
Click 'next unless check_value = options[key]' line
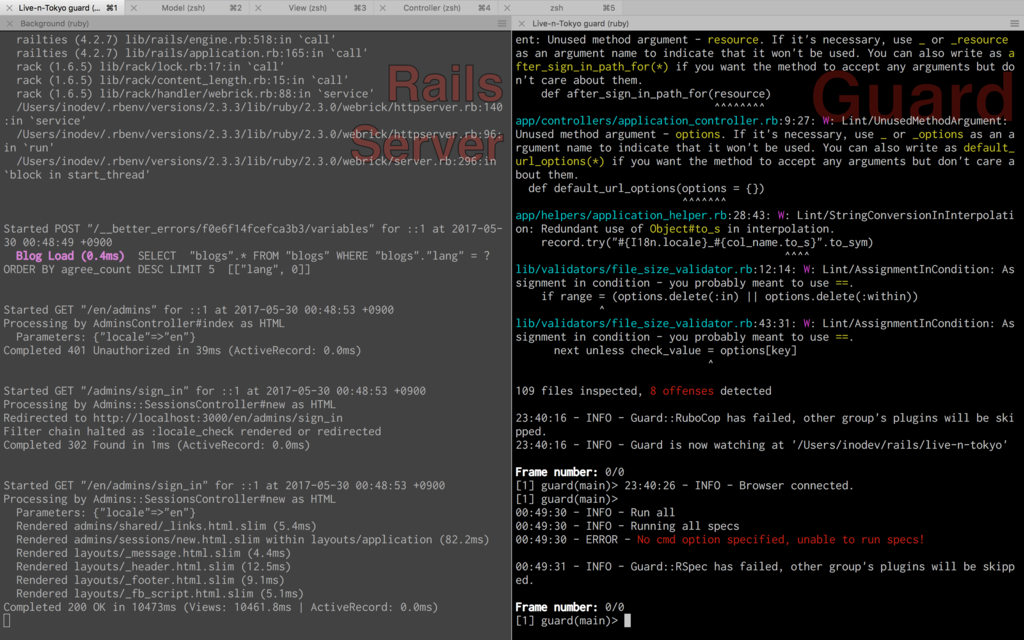[675, 351]
